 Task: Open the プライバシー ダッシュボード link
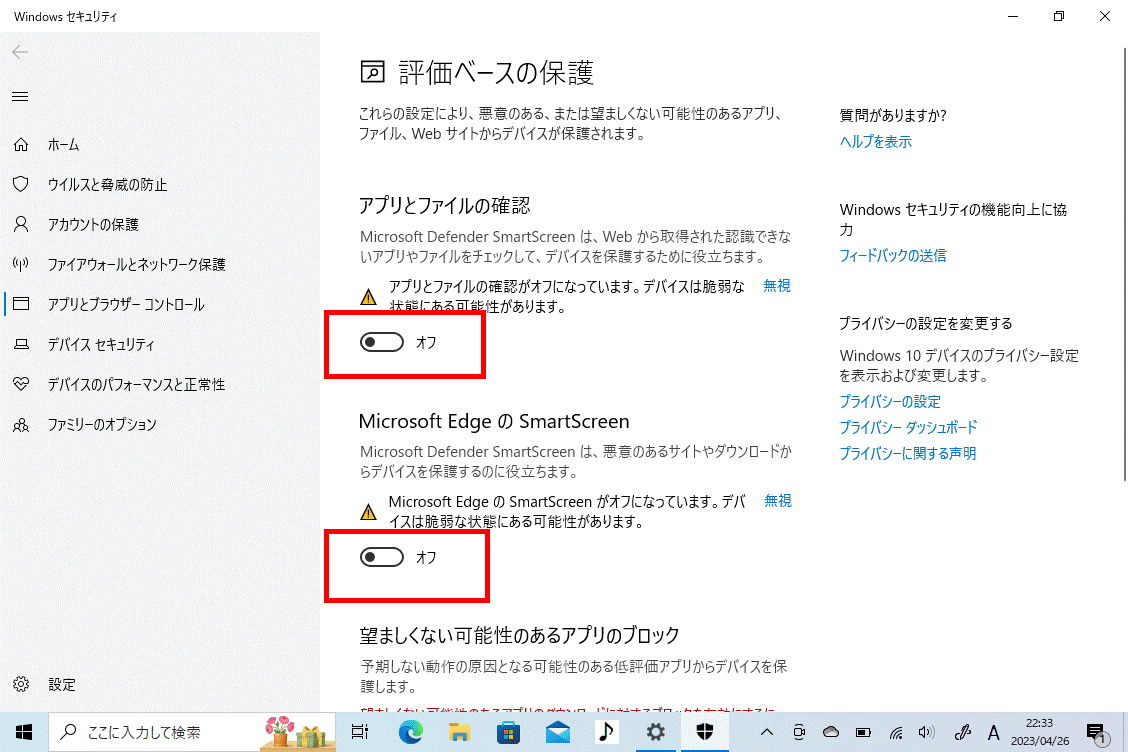tap(908, 427)
